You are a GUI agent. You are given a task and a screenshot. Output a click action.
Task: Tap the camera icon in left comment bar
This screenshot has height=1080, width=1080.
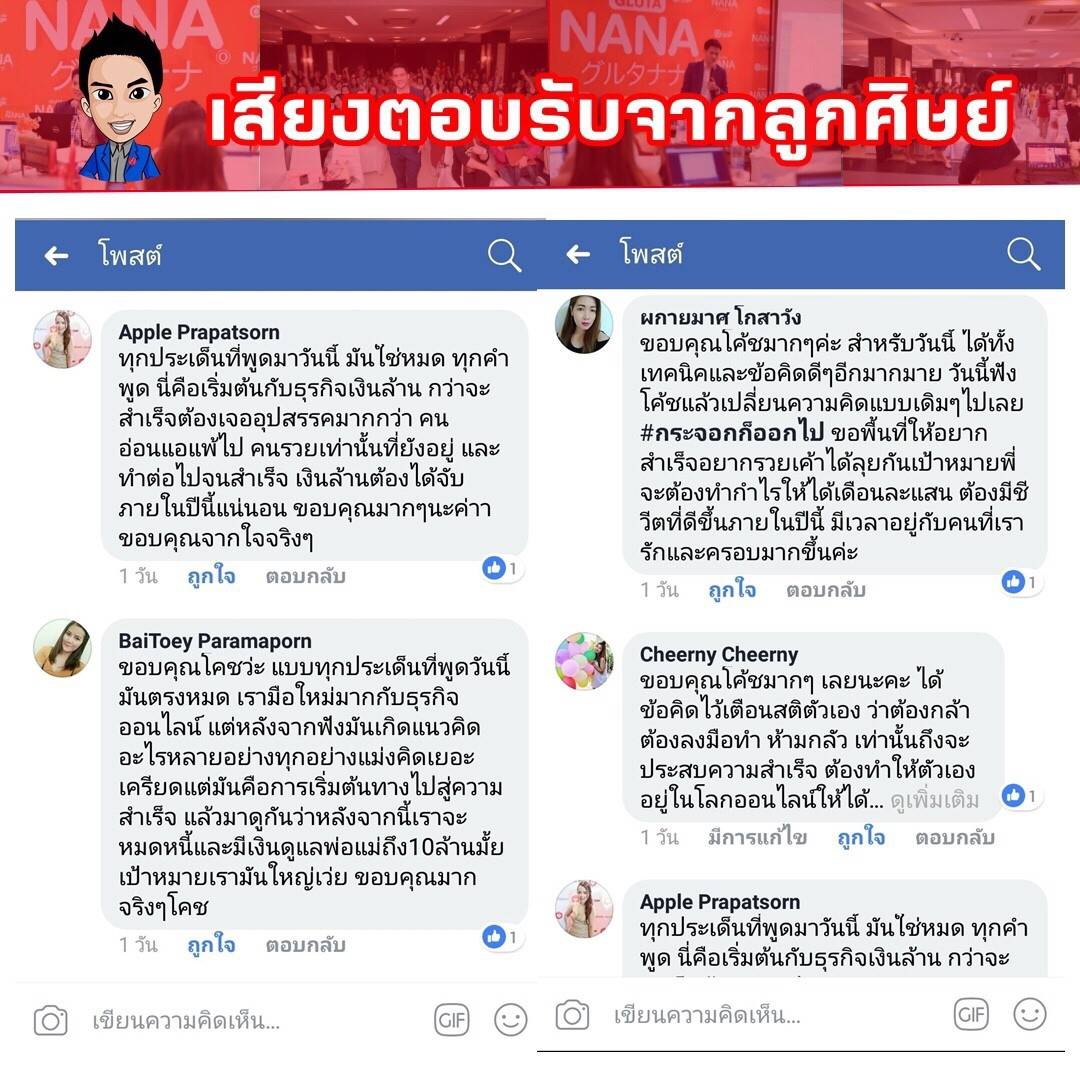coord(51,1021)
